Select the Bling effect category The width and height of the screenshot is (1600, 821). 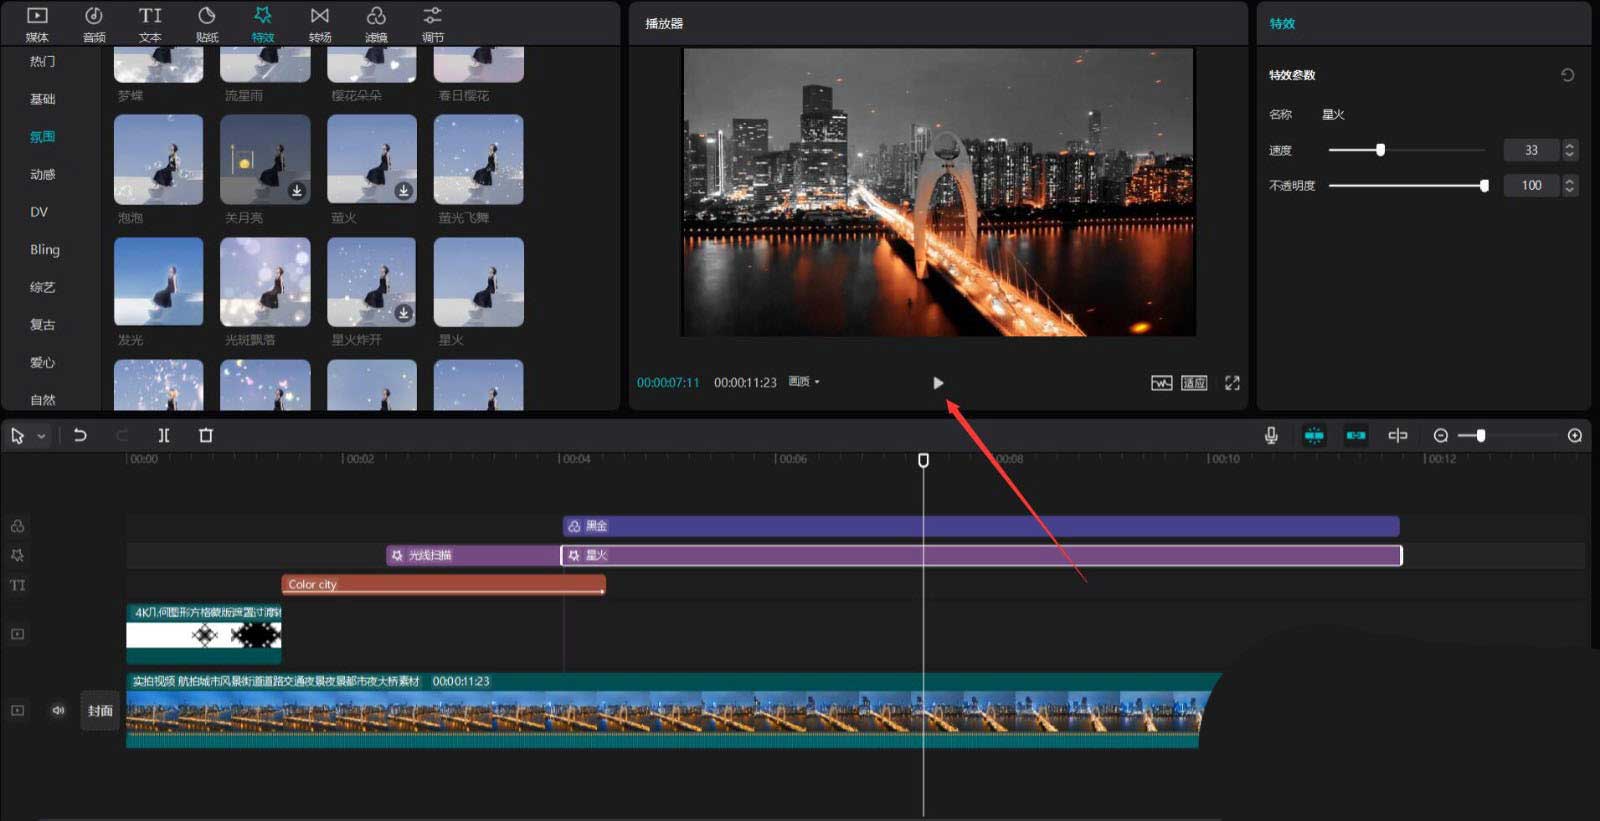[x=45, y=250]
